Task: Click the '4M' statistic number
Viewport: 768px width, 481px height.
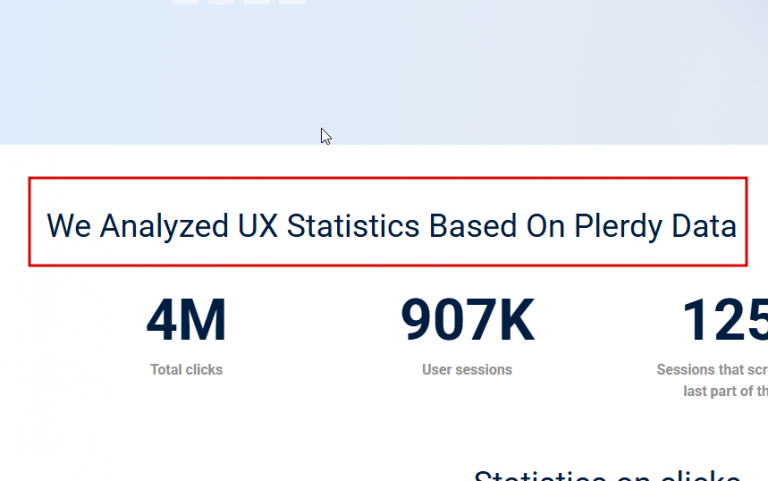Action: pyautogui.click(x=186, y=321)
